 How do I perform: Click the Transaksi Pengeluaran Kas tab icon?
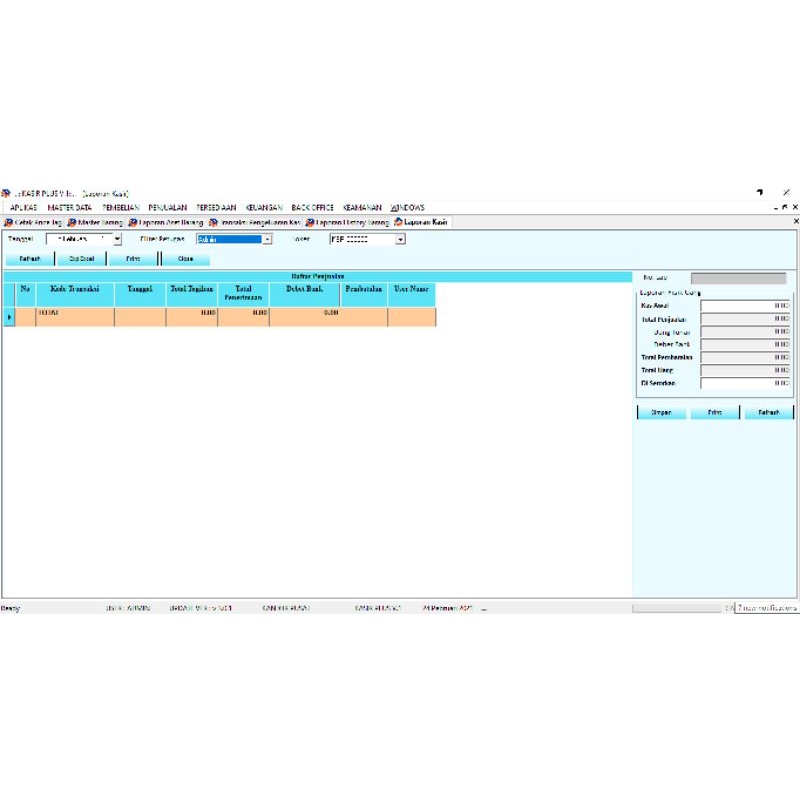tap(214, 222)
